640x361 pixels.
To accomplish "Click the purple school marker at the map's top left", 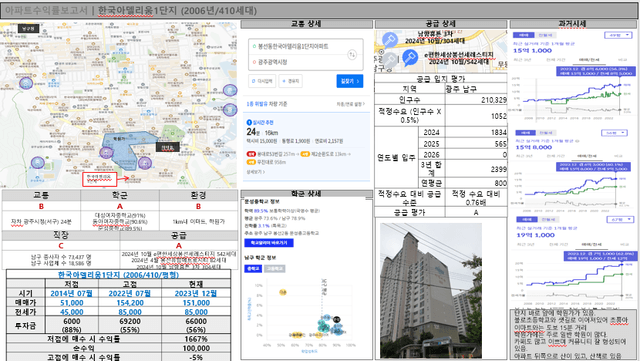I will [26, 83].
